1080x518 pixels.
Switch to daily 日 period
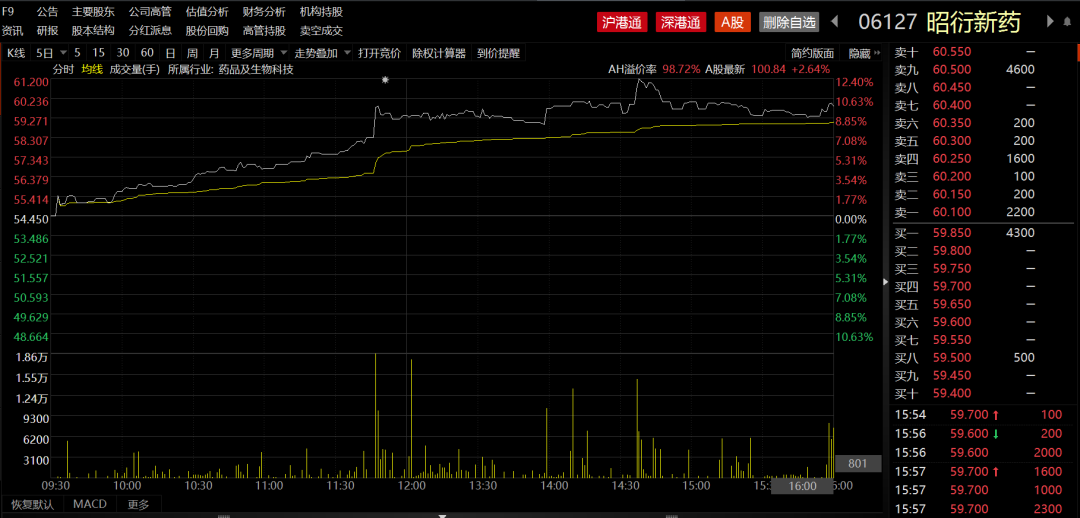pyautogui.click(x=170, y=53)
